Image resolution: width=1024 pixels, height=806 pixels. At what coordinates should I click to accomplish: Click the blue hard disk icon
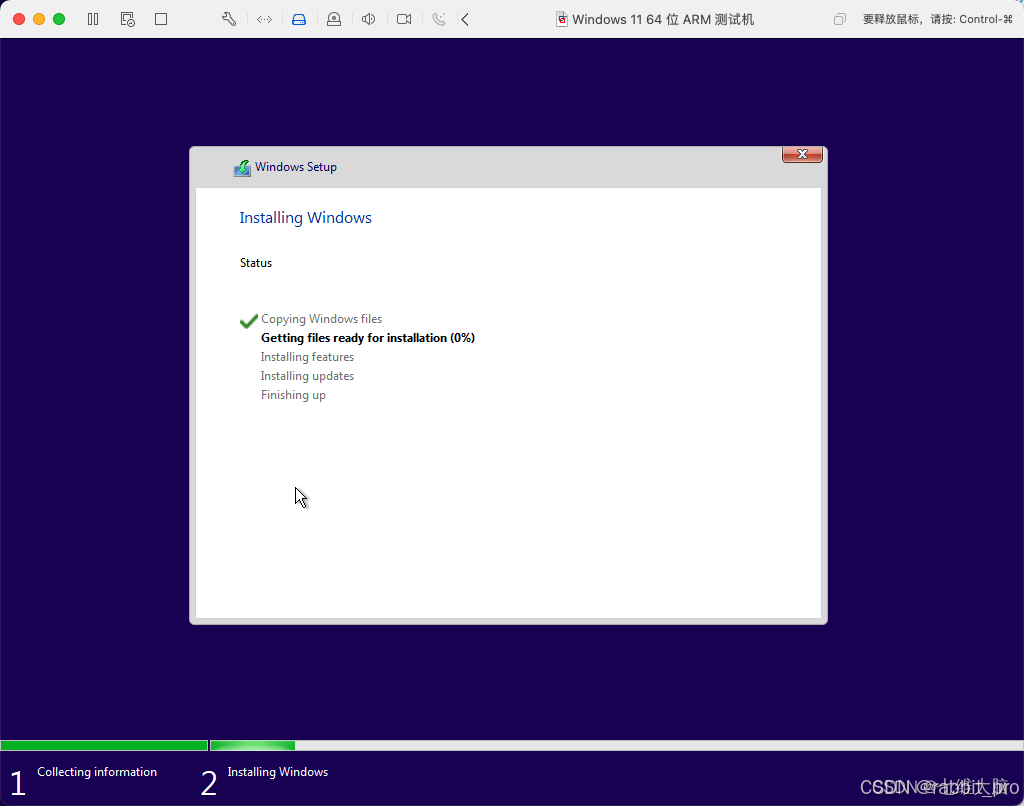[299, 19]
